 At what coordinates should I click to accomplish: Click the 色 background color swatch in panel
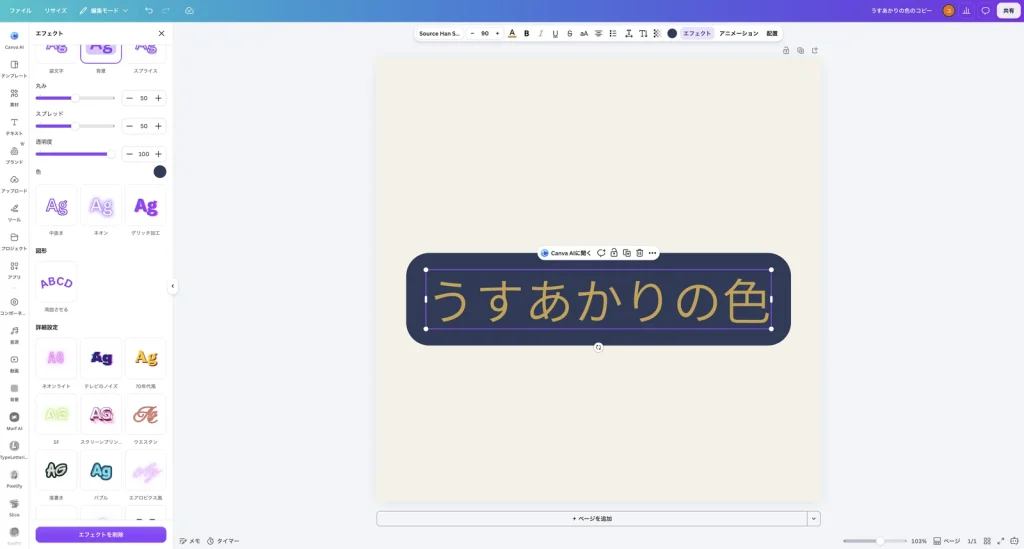160,172
